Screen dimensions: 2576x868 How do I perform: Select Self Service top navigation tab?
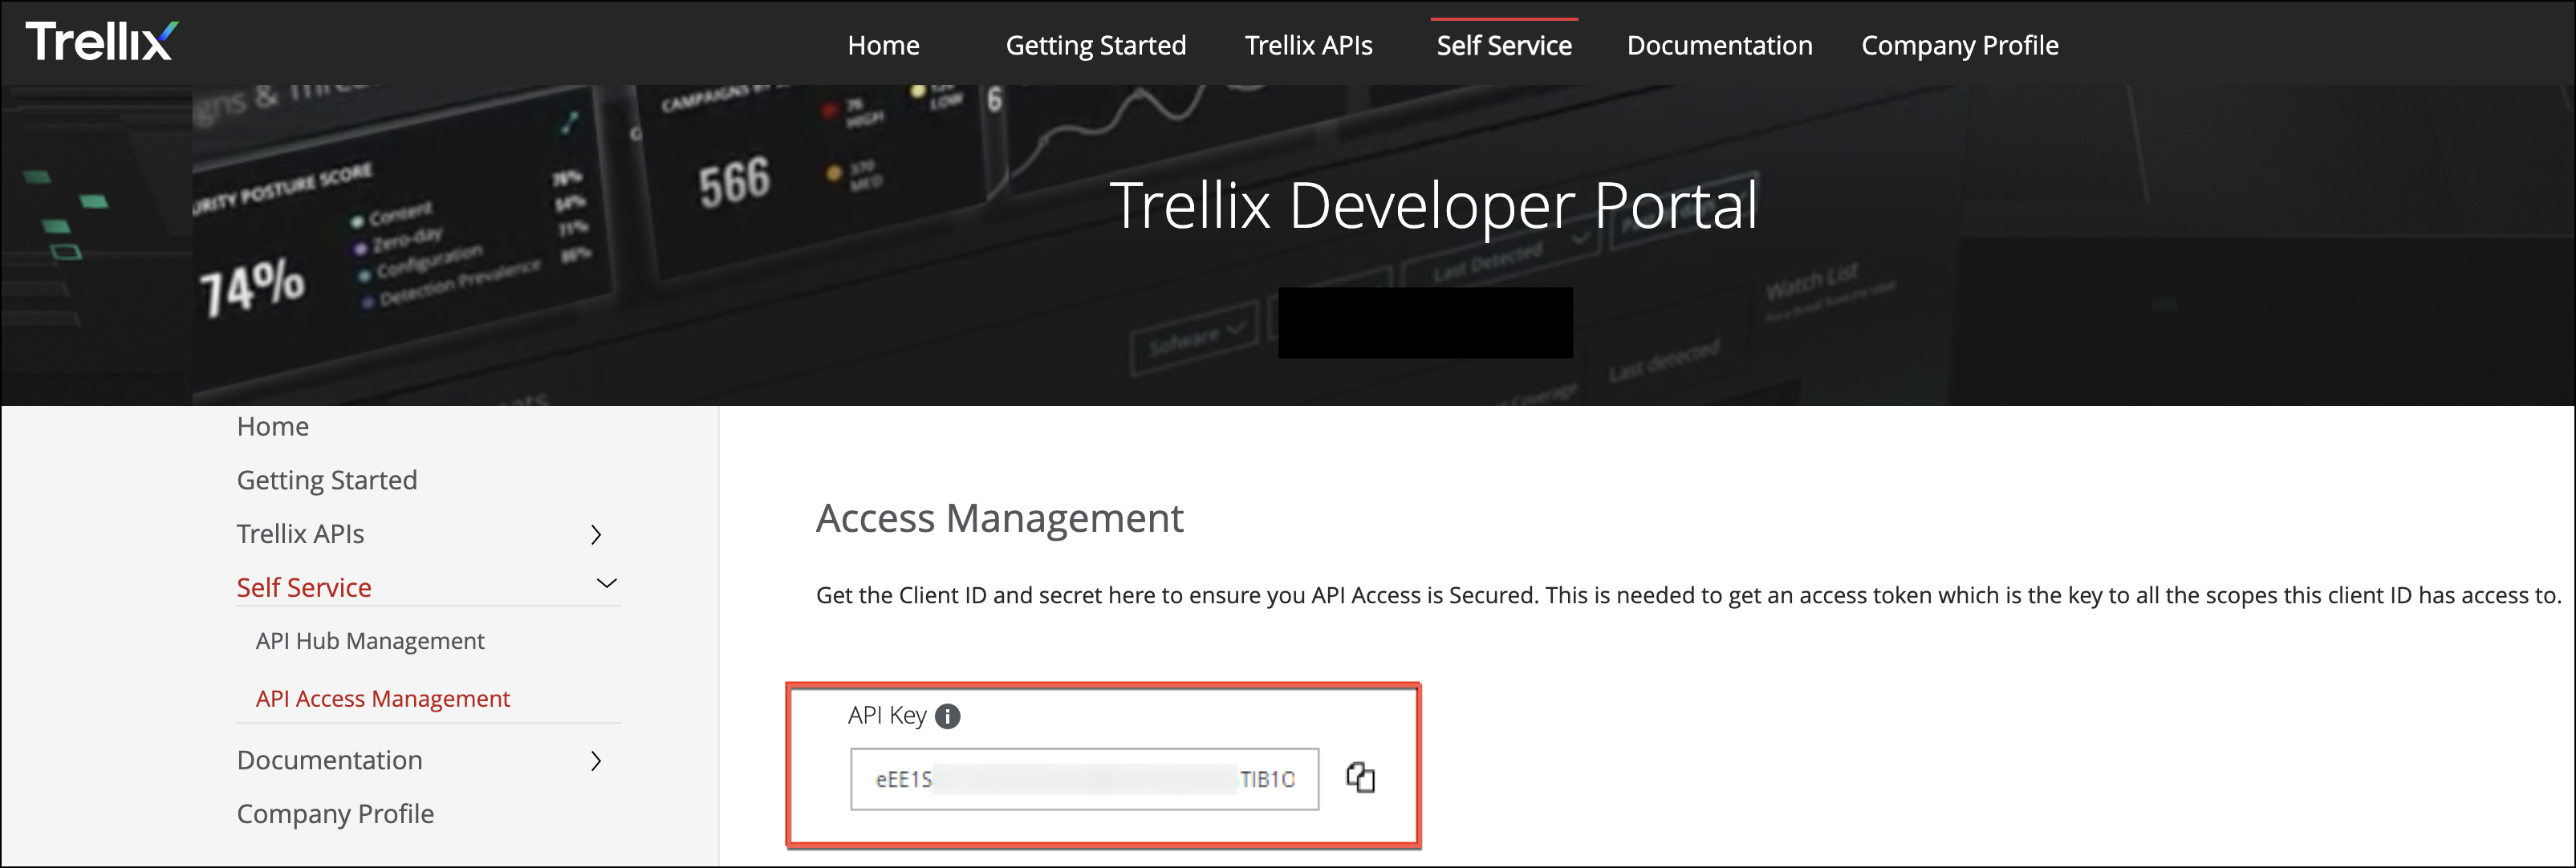tap(1503, 46)
